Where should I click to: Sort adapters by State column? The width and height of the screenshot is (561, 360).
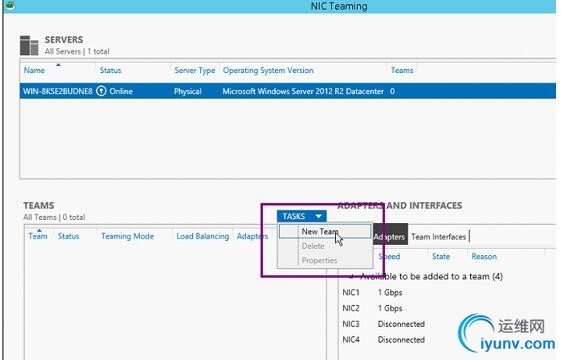[x=441, y=256]
